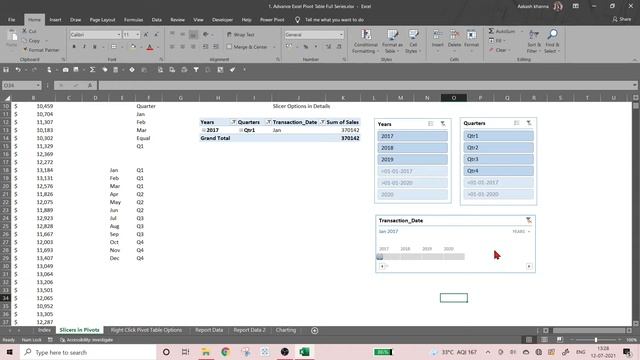Apply the red font color
This screenshot has height=360, width=640.
tap(150, 47)
